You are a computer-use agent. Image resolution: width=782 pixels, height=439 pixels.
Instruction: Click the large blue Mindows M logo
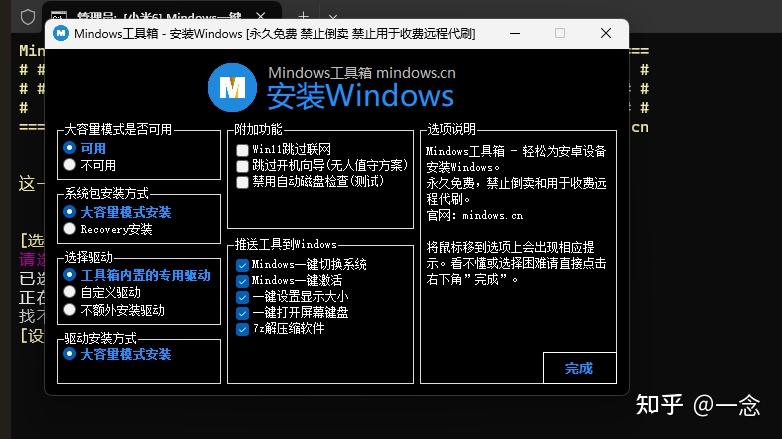[x=232, y=88]
